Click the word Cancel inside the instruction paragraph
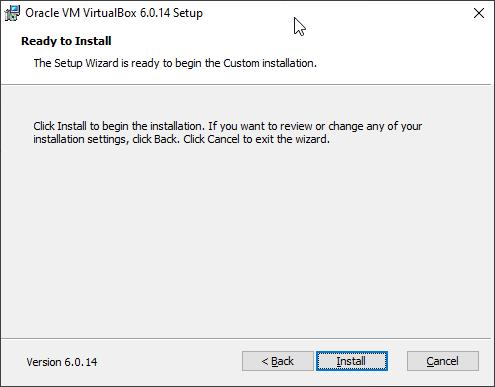The width and height of the screenshot is (495, 387). point(223,139)
